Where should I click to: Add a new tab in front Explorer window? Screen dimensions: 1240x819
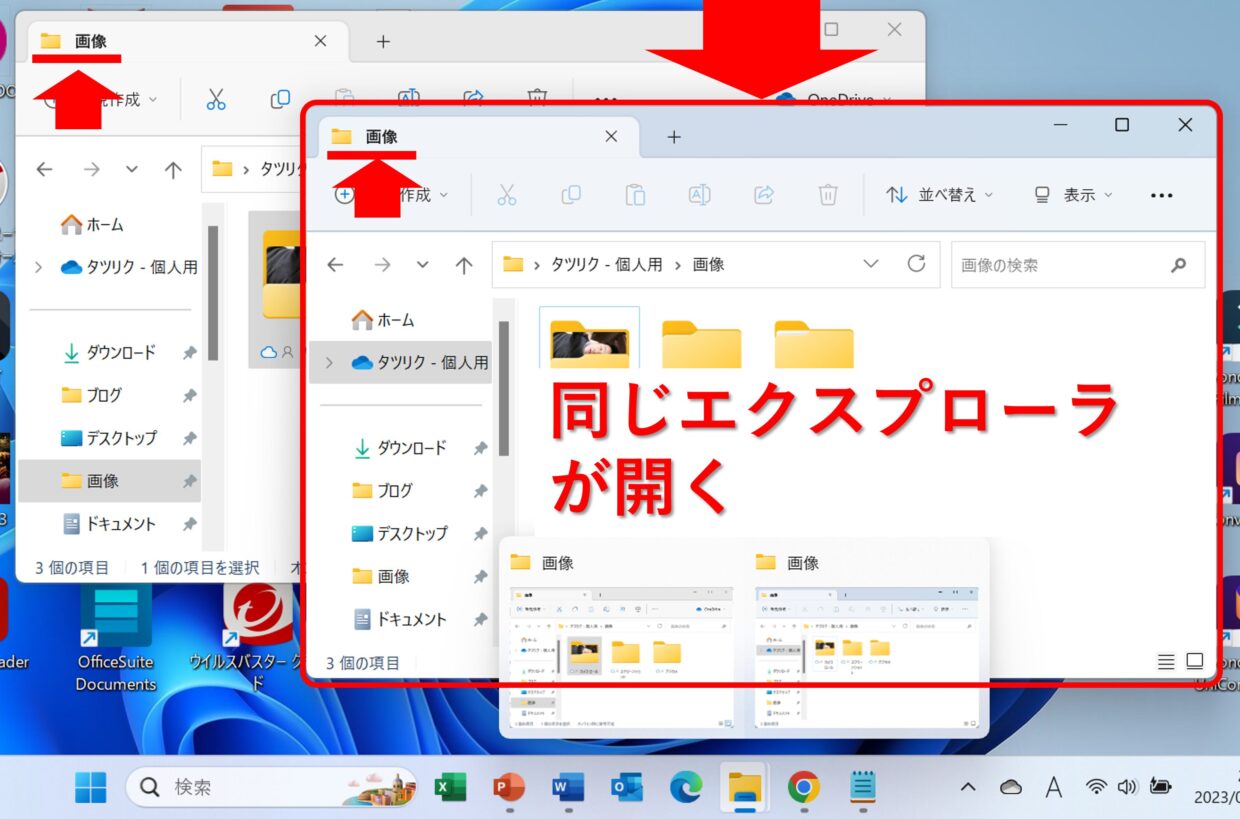(674, 137)
